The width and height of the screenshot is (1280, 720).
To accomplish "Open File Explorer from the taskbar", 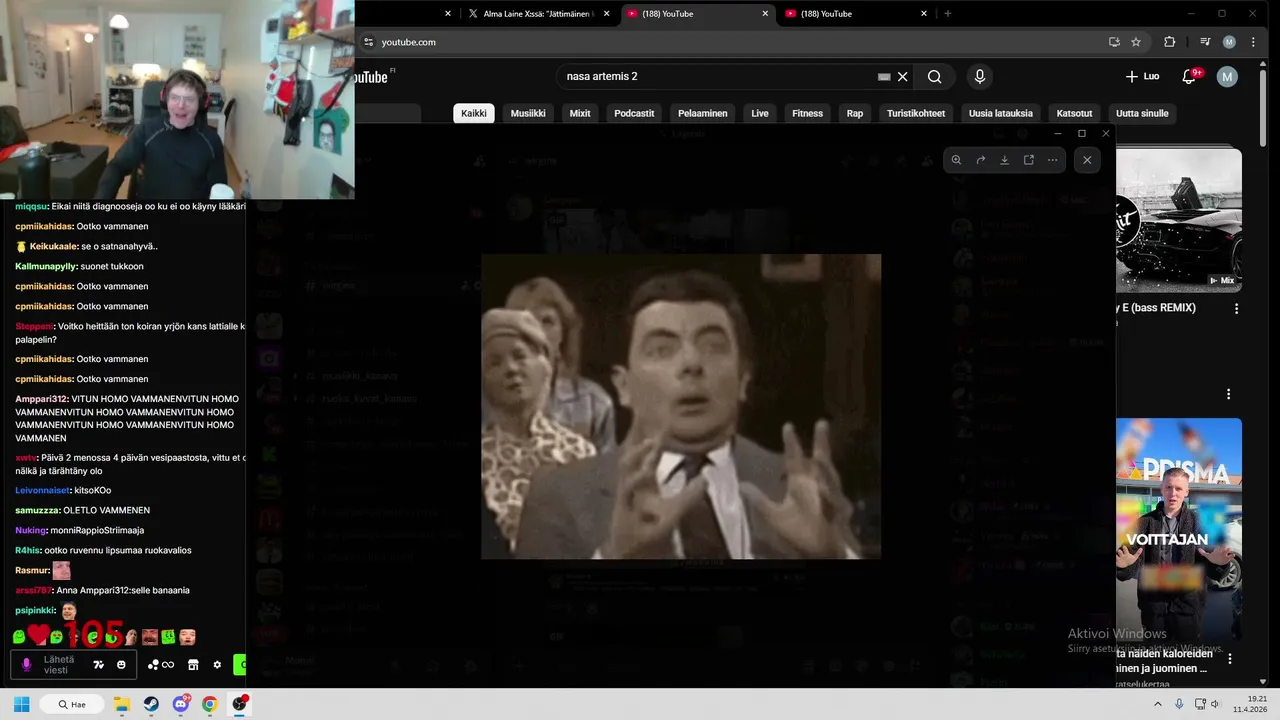I will tap(122, 704).
